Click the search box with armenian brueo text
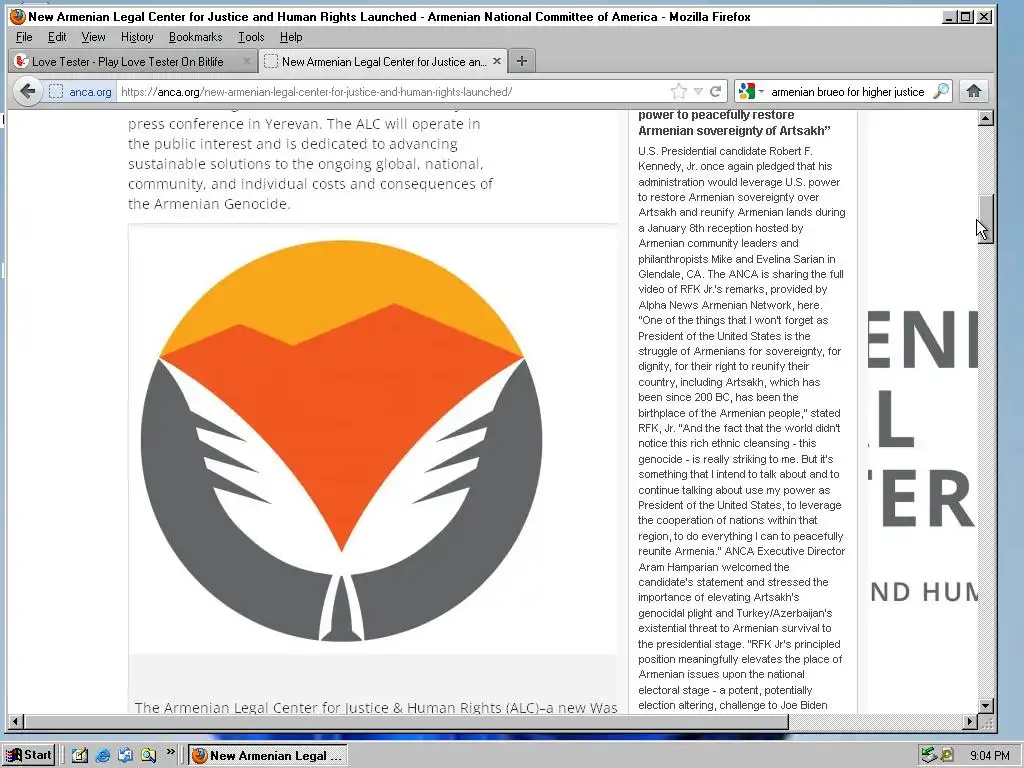The image size is (1024, 768). (848, 91)
